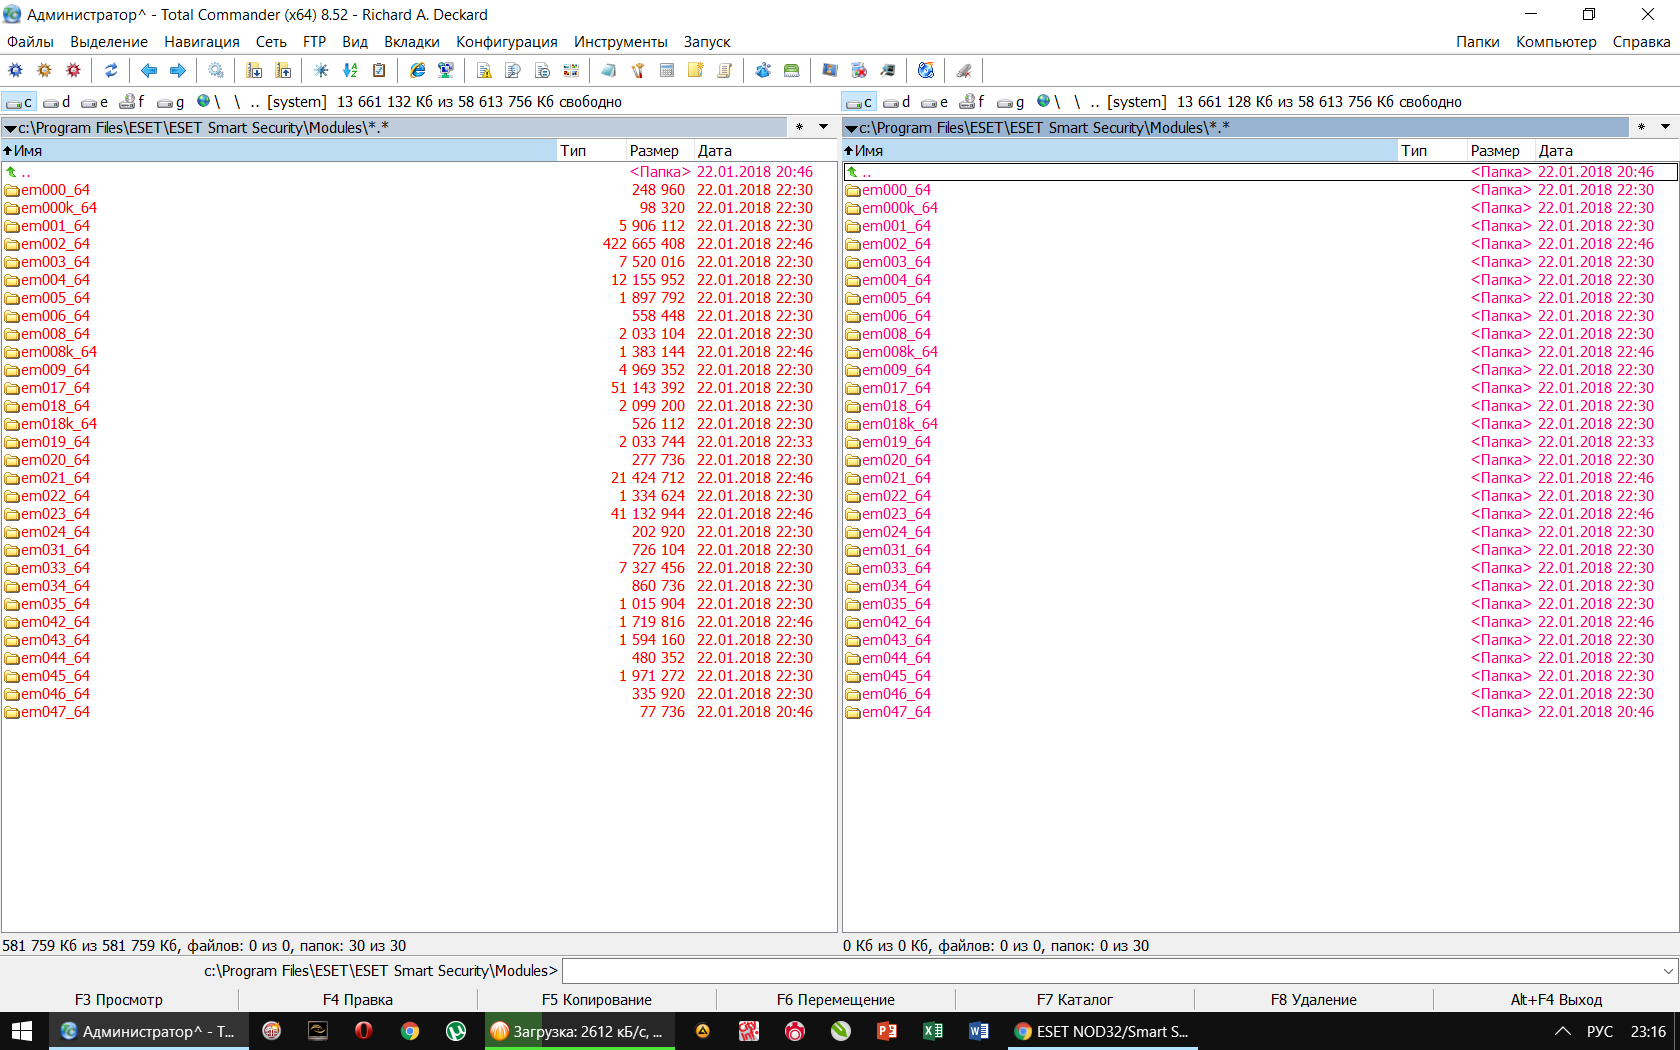1680x1050 pixels.
Task: Click the pack files archive icon
Action: coord(254,70)
